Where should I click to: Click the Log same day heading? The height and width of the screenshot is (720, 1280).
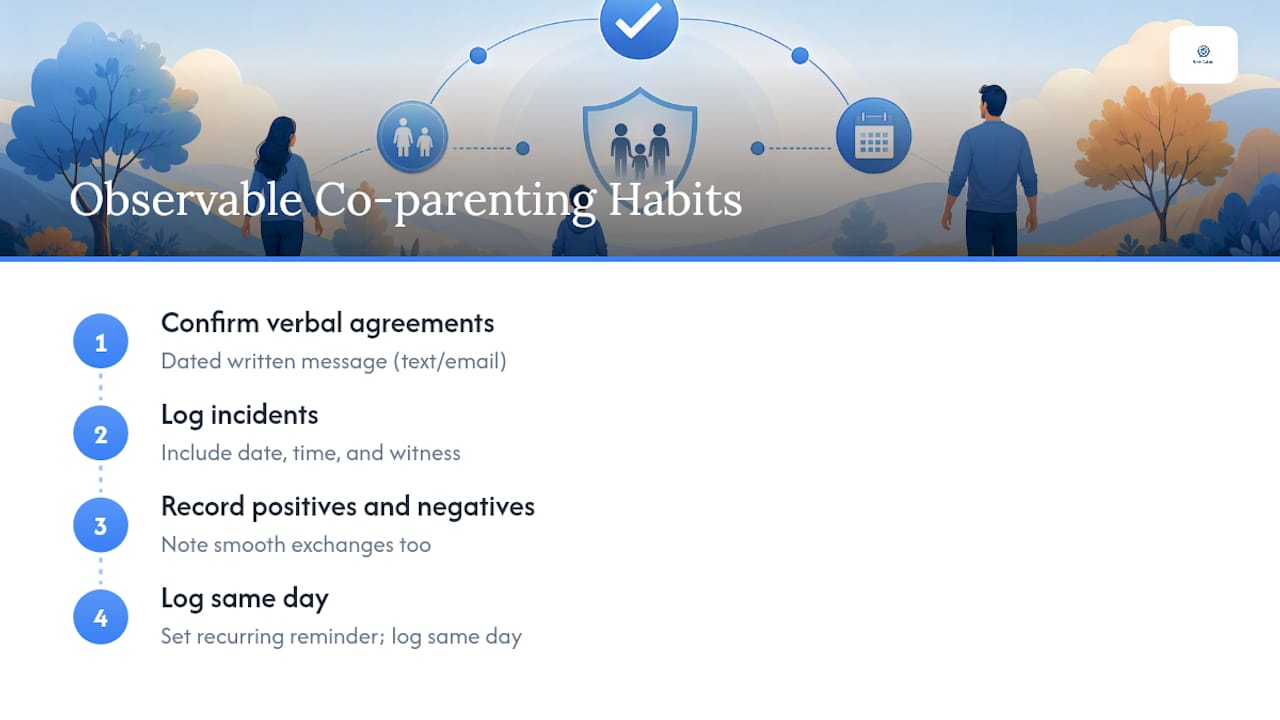pos(245,599)
